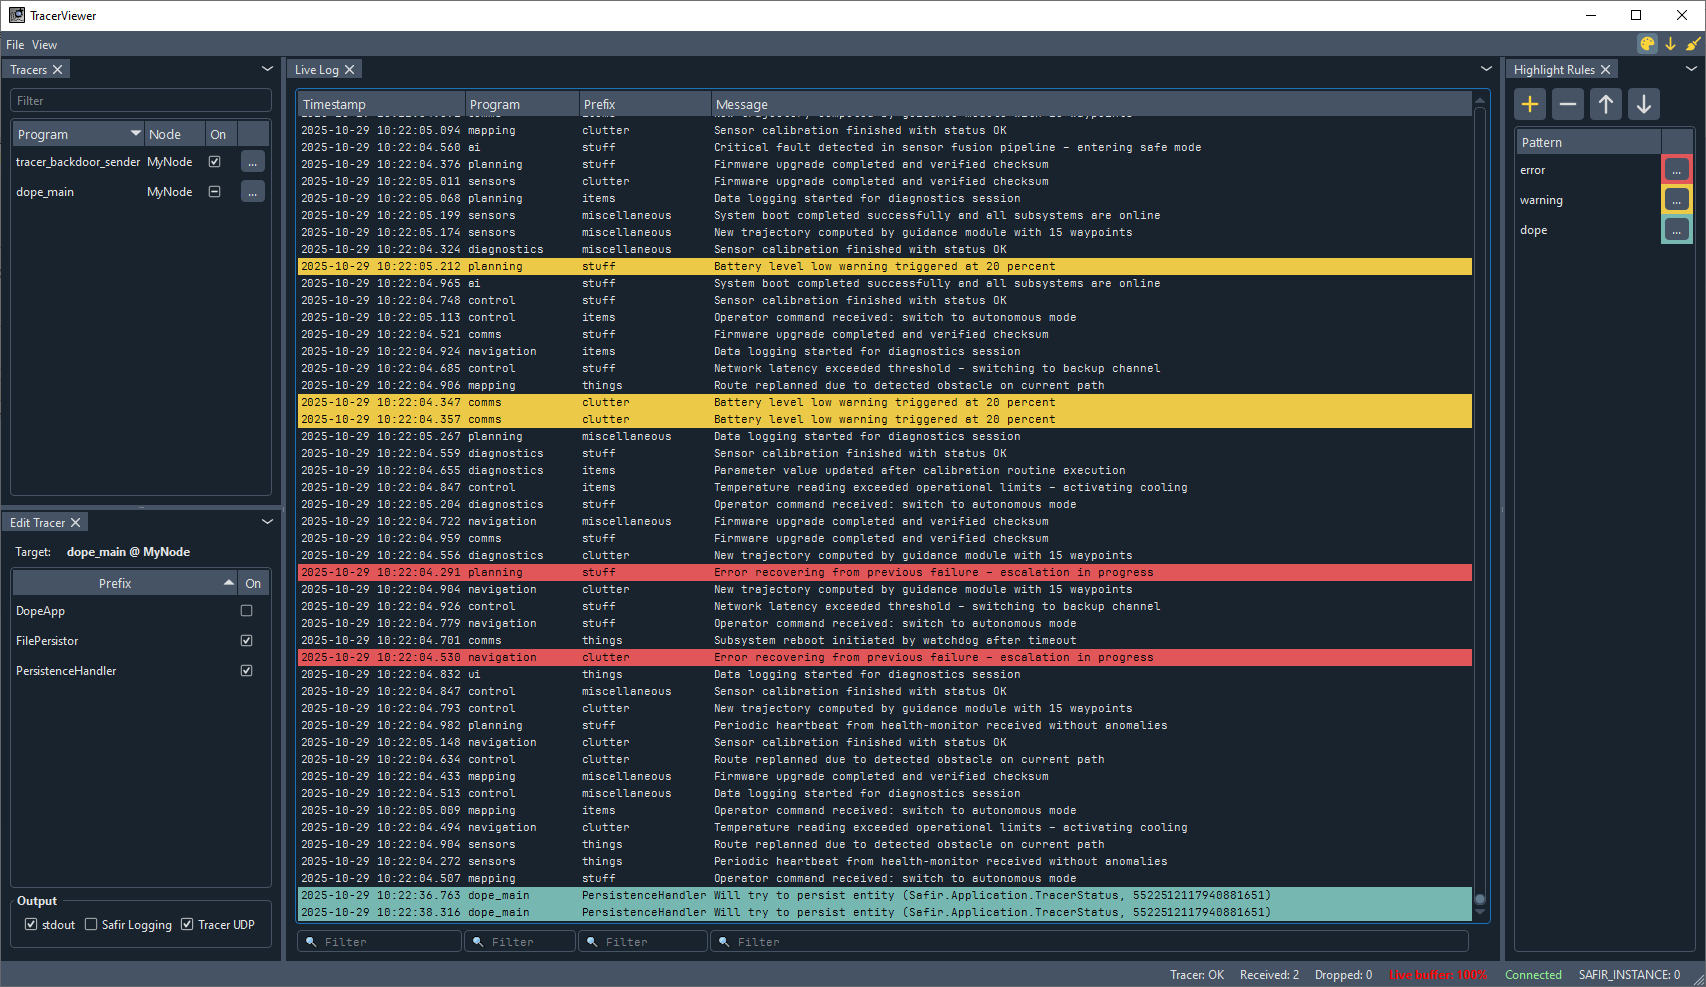
Task: Clear the log with the broom icon
Action: pyautogui.click(x=1690, y=44)
